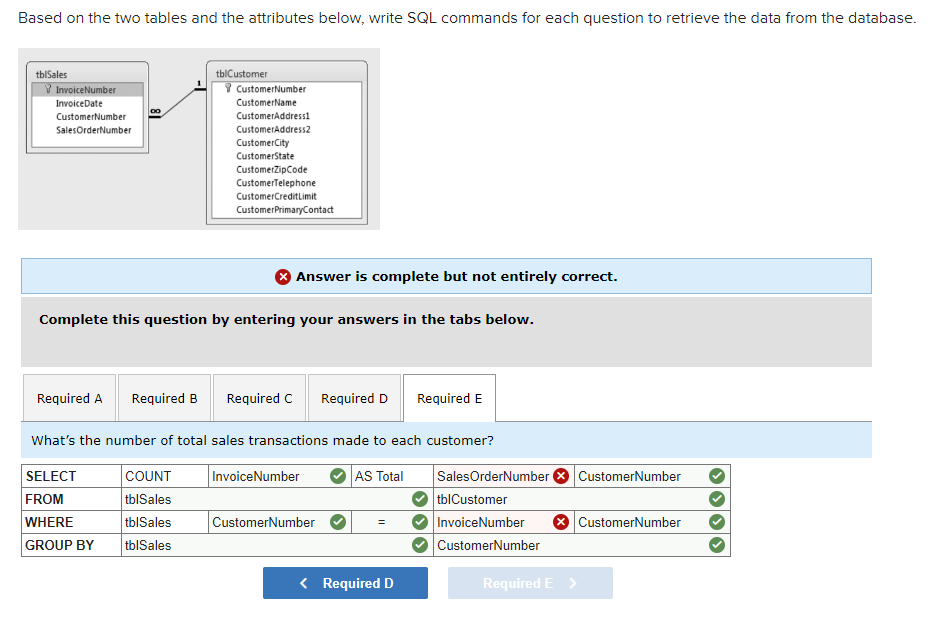Click the COUNT cell in SELECT row
The width and height of the screenshot is (930, 625).
point(165,476)
